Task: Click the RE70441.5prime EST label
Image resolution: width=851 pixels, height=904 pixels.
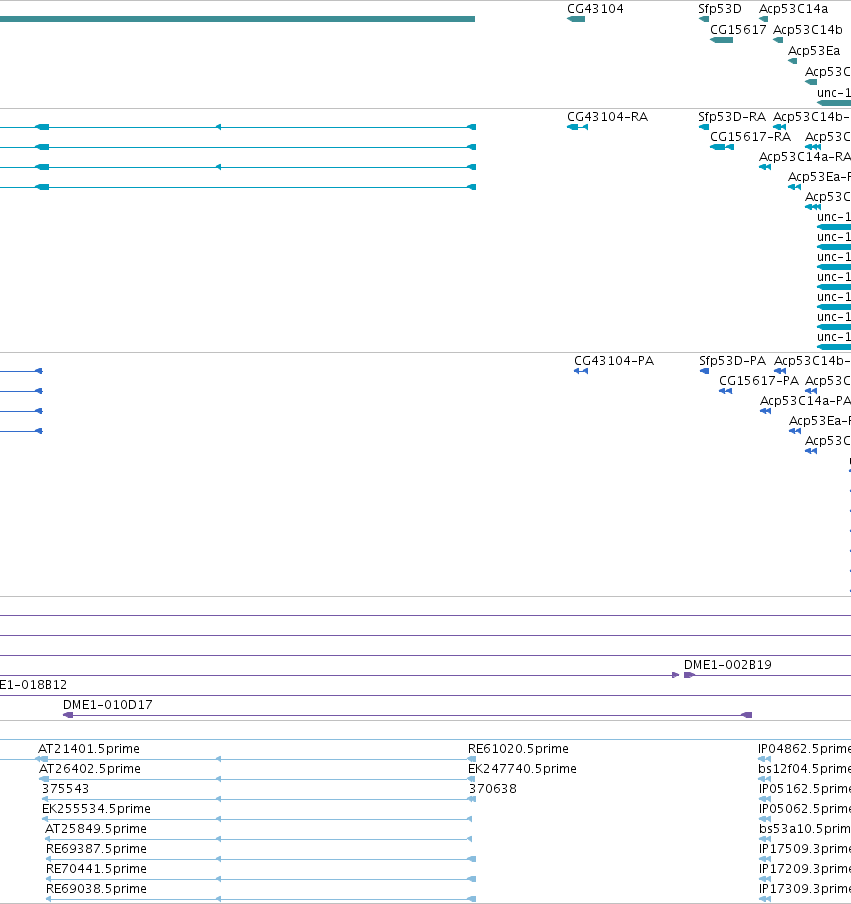Action: pos(96,869)
